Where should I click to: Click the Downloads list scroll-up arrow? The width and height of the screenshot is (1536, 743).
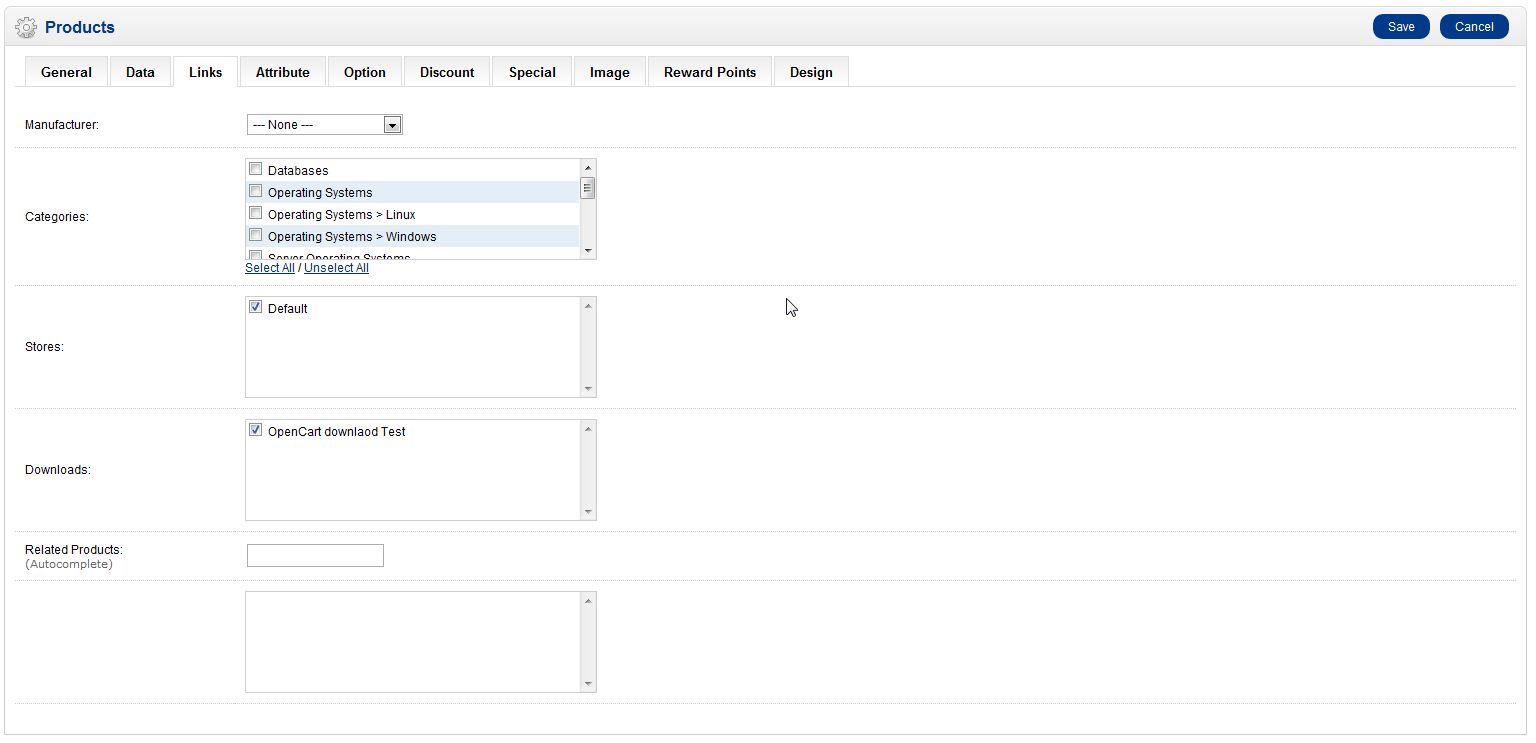[588, 429]
